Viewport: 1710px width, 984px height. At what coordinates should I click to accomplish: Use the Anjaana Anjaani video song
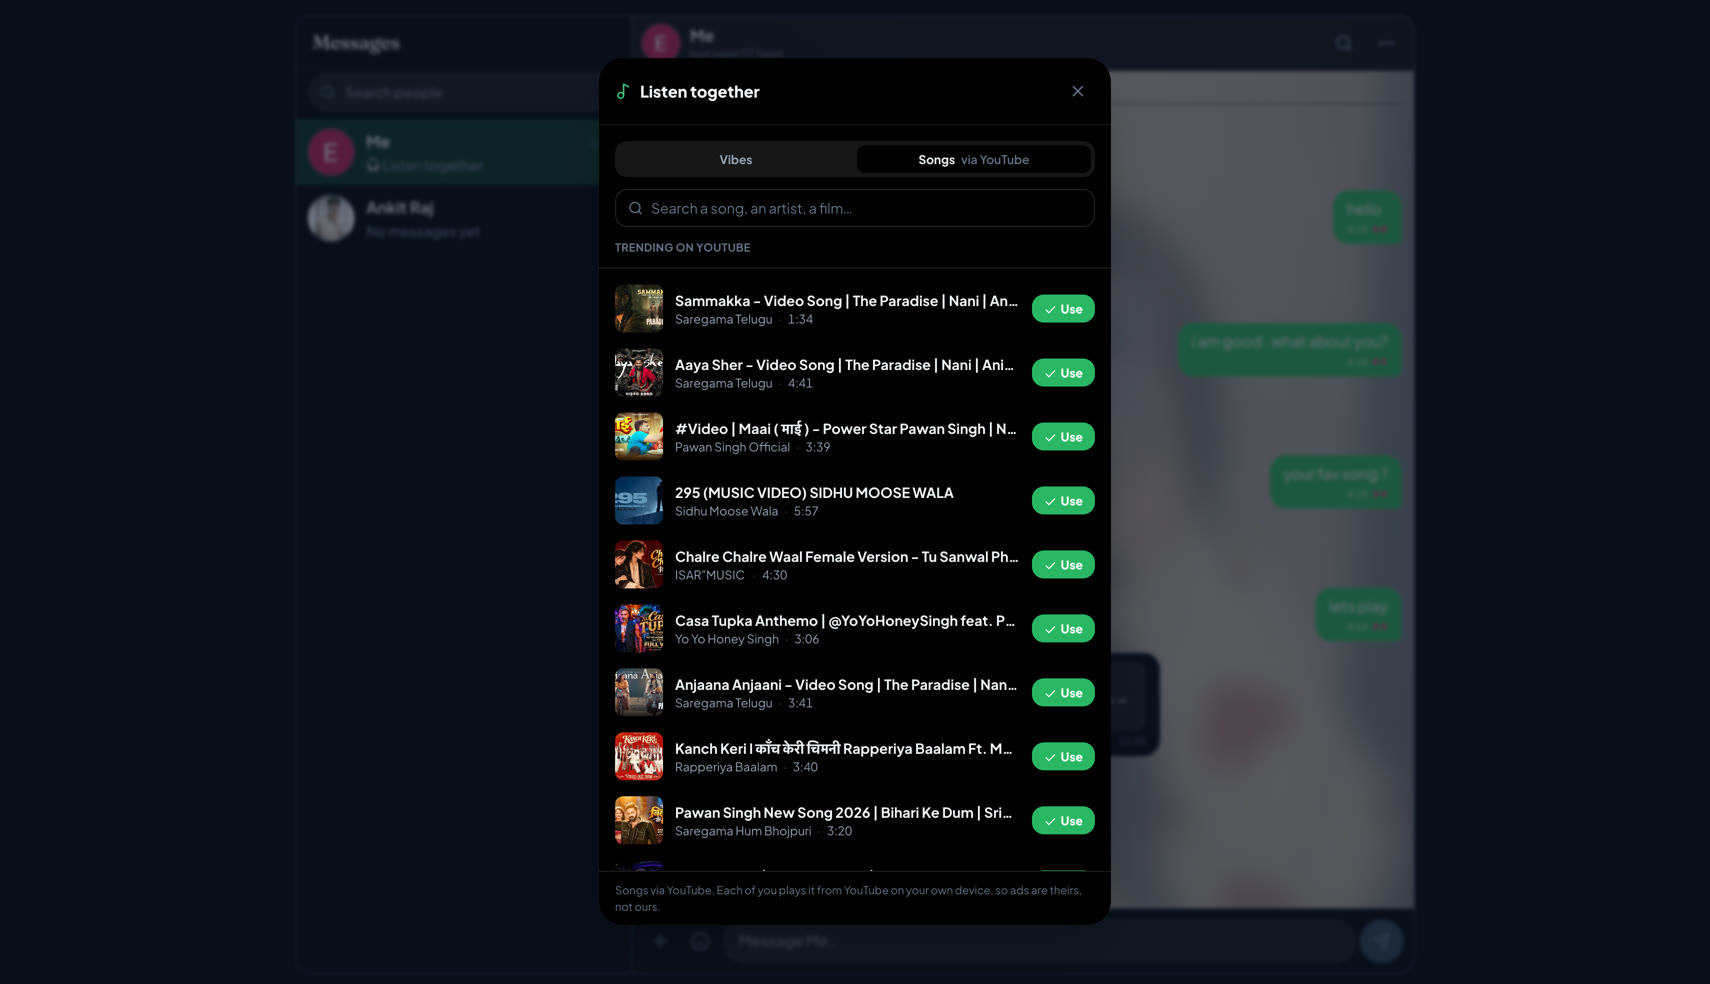point(1063,693)
